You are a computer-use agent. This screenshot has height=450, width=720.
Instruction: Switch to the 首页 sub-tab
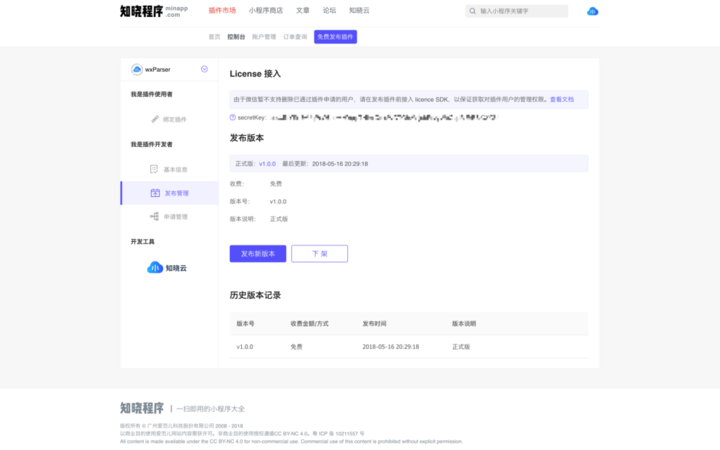coord(214,37)
